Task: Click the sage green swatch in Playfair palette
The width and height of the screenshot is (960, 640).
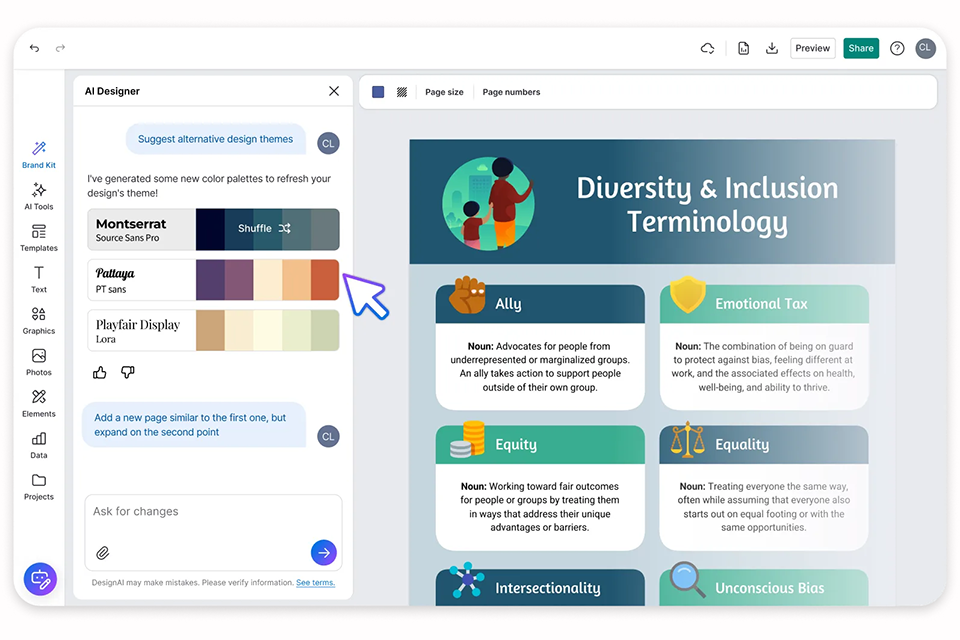Action: 325,330
